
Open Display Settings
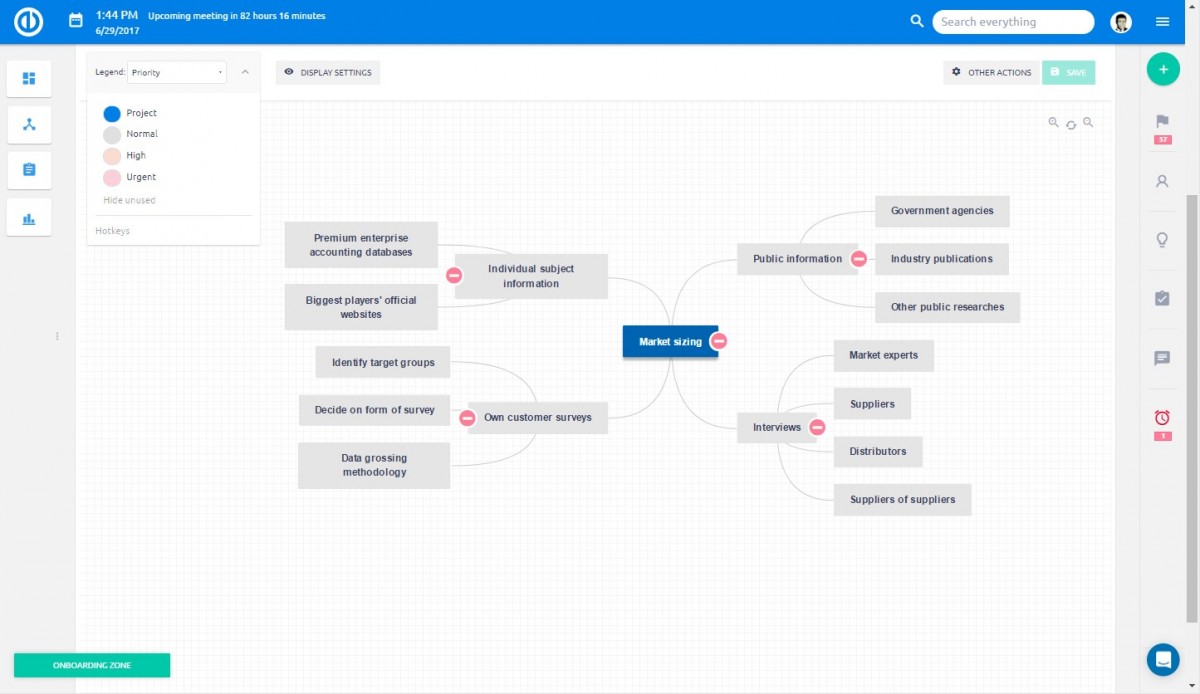pos(328,72)
